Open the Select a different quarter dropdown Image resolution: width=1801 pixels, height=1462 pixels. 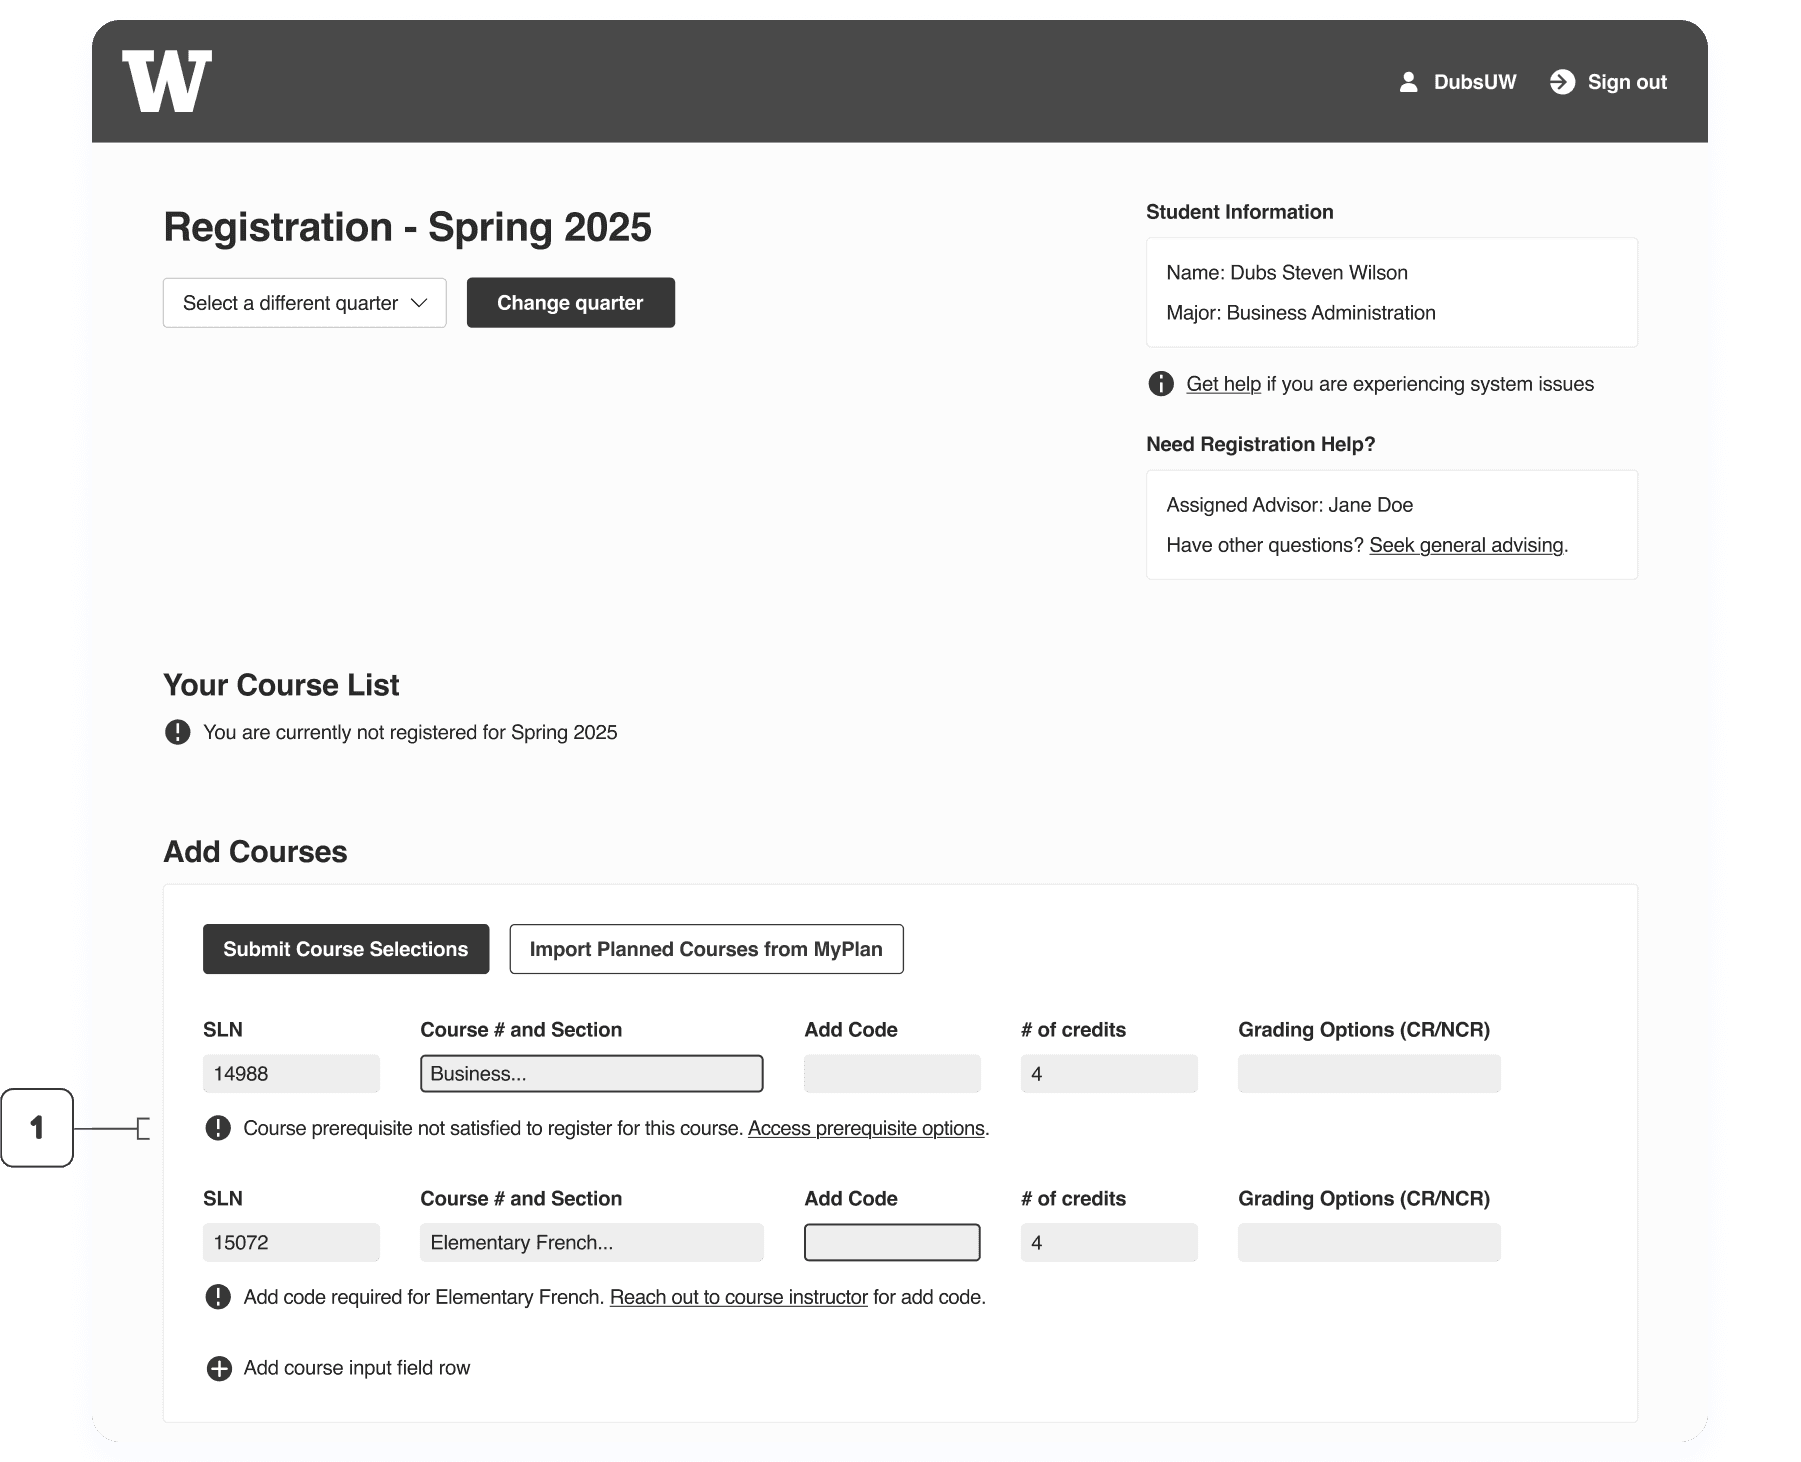coord(305,303)
